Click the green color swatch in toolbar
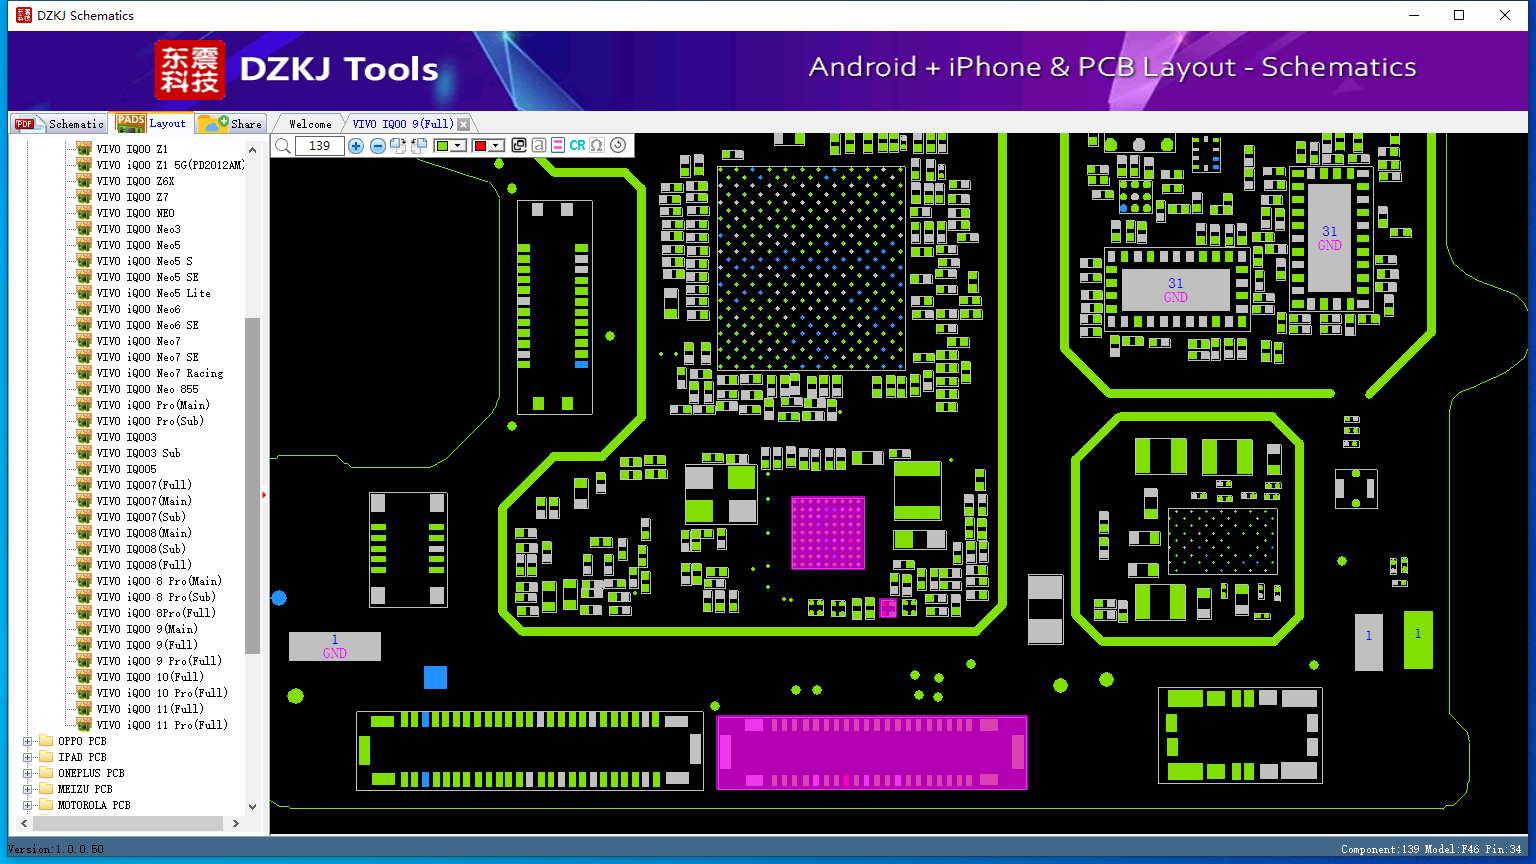The image size is (1536, 864). pyautogui.click(x=442, y=146)
